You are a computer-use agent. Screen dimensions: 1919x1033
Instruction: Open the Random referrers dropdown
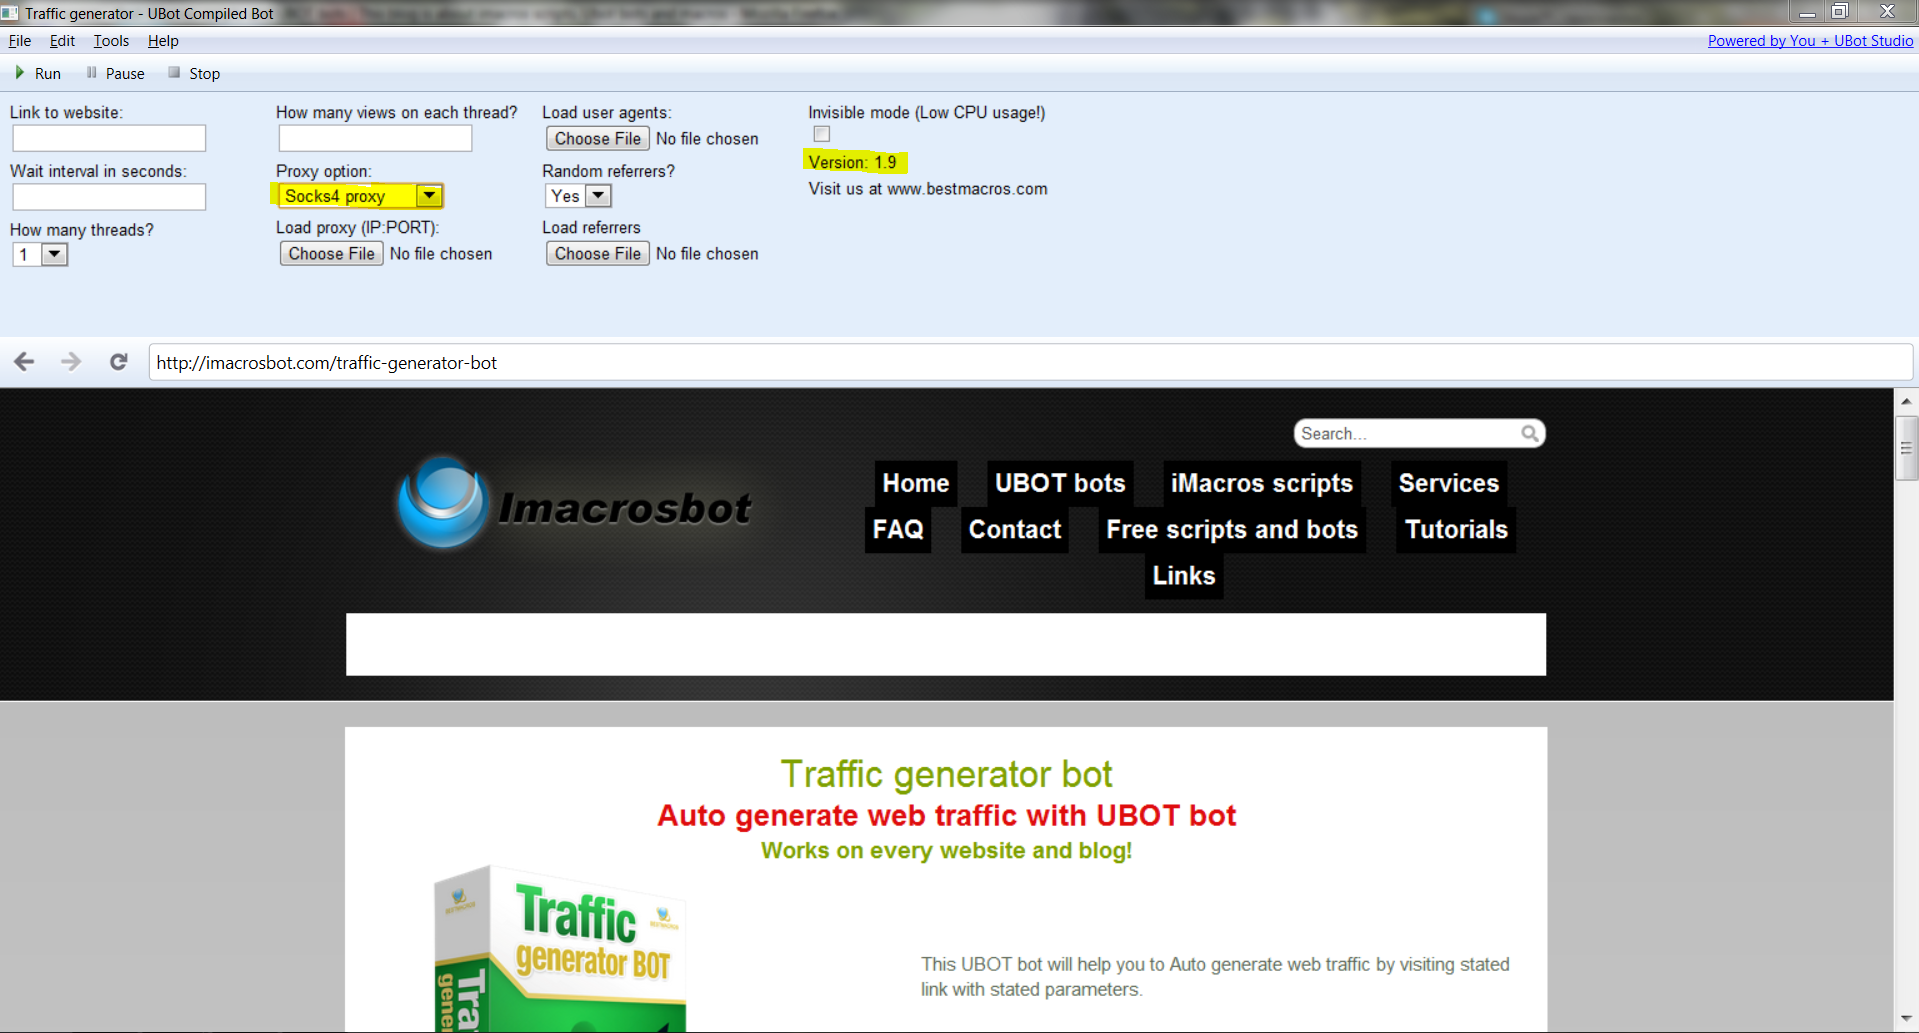pos(598,196)
